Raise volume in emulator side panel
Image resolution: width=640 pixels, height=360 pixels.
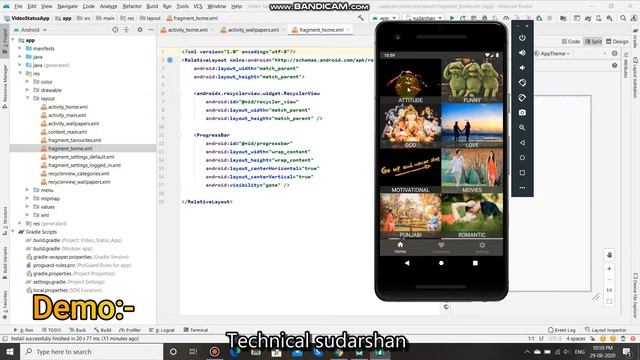click(522, 53)
